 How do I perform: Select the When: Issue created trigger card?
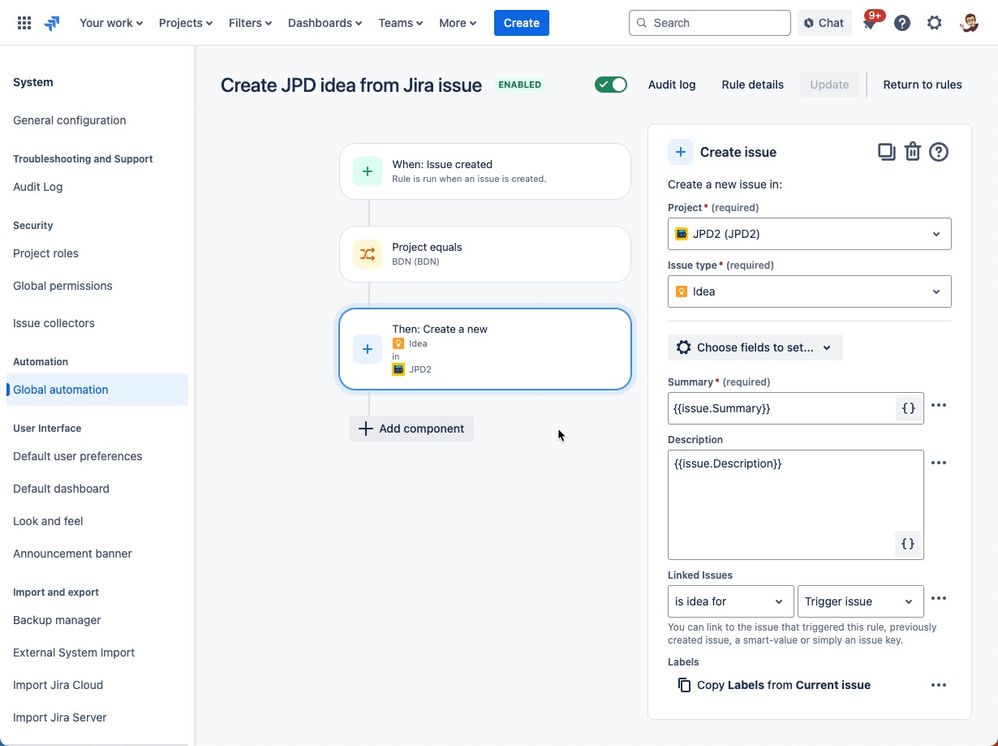click(485, 171)
